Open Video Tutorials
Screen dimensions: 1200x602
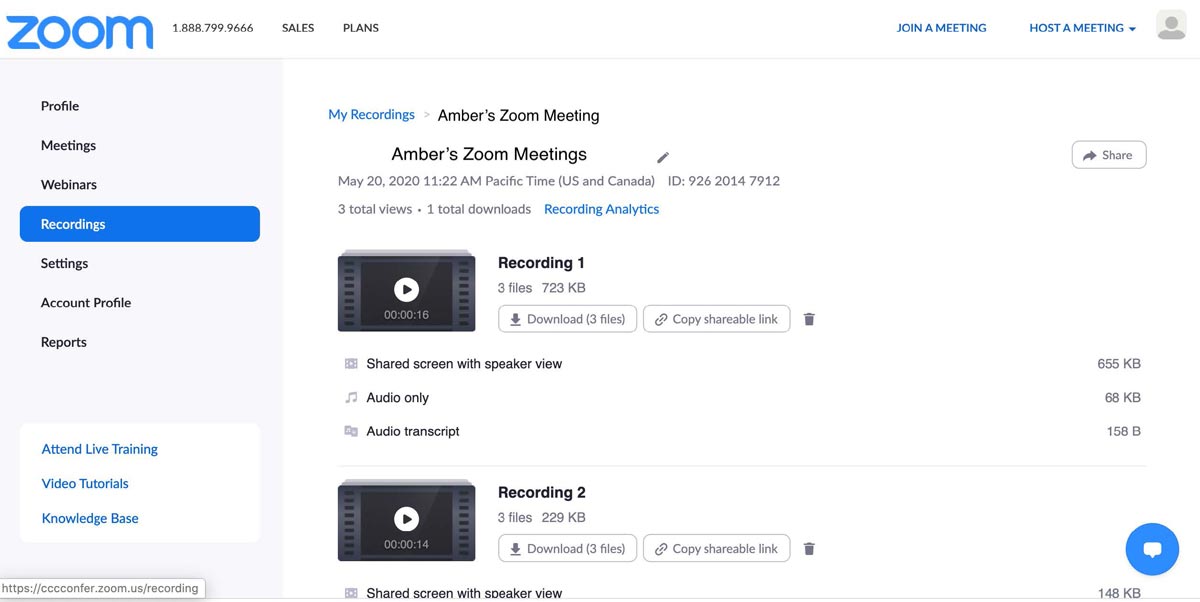[x=84, y=483]
